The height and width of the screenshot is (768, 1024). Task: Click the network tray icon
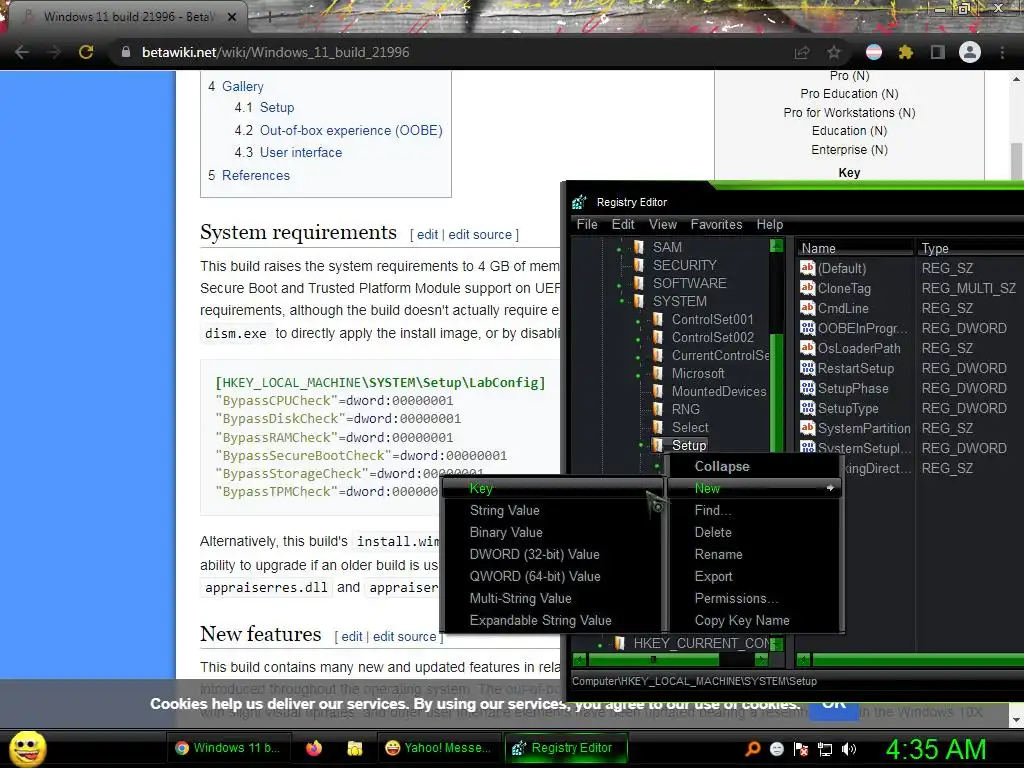(825, 749)
